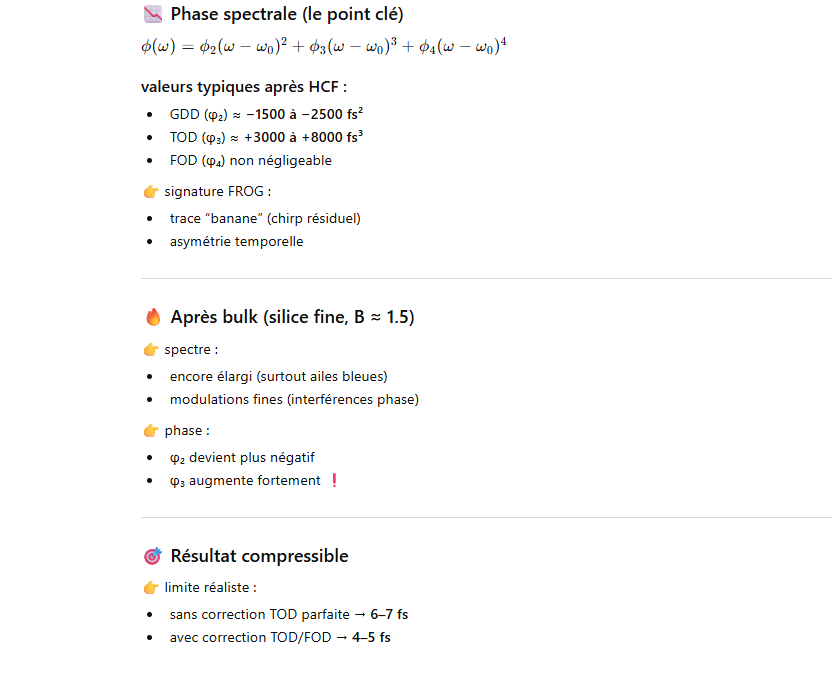
Task: Click the modulations fines bullet text
Action: (294, 399)
